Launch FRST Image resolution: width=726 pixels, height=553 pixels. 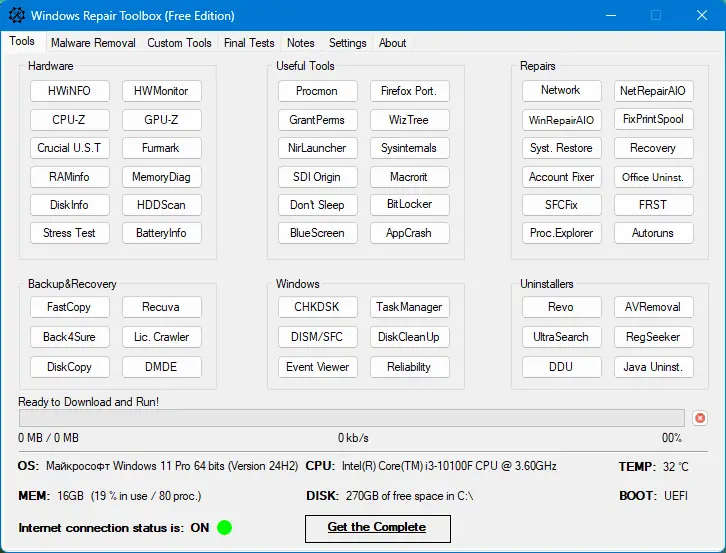click(x=653, y=205)
